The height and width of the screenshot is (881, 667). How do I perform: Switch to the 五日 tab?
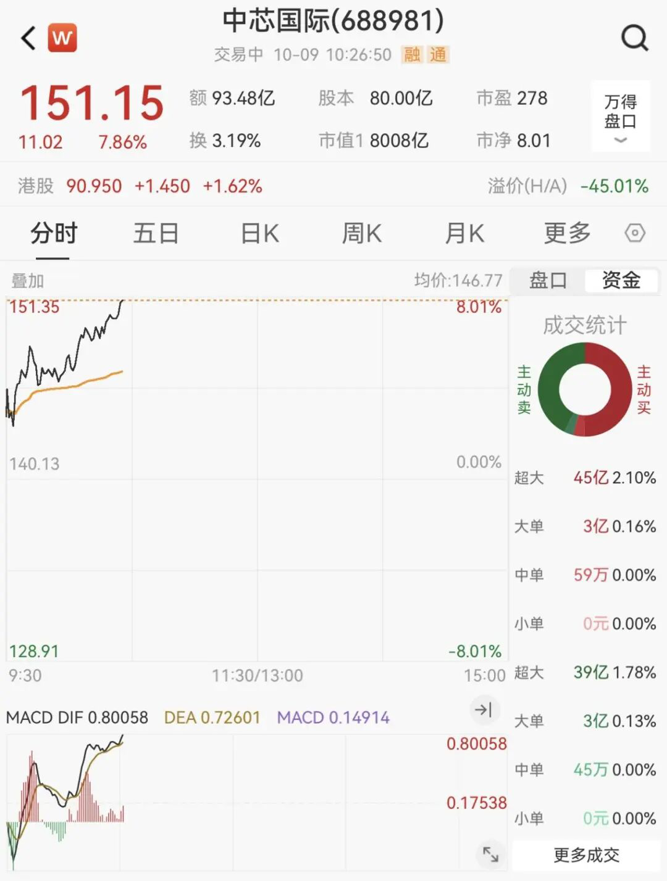click(156, 234)
